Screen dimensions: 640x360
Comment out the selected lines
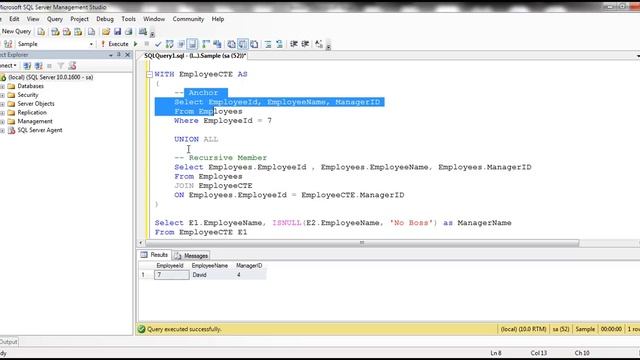tap(268, 44)
